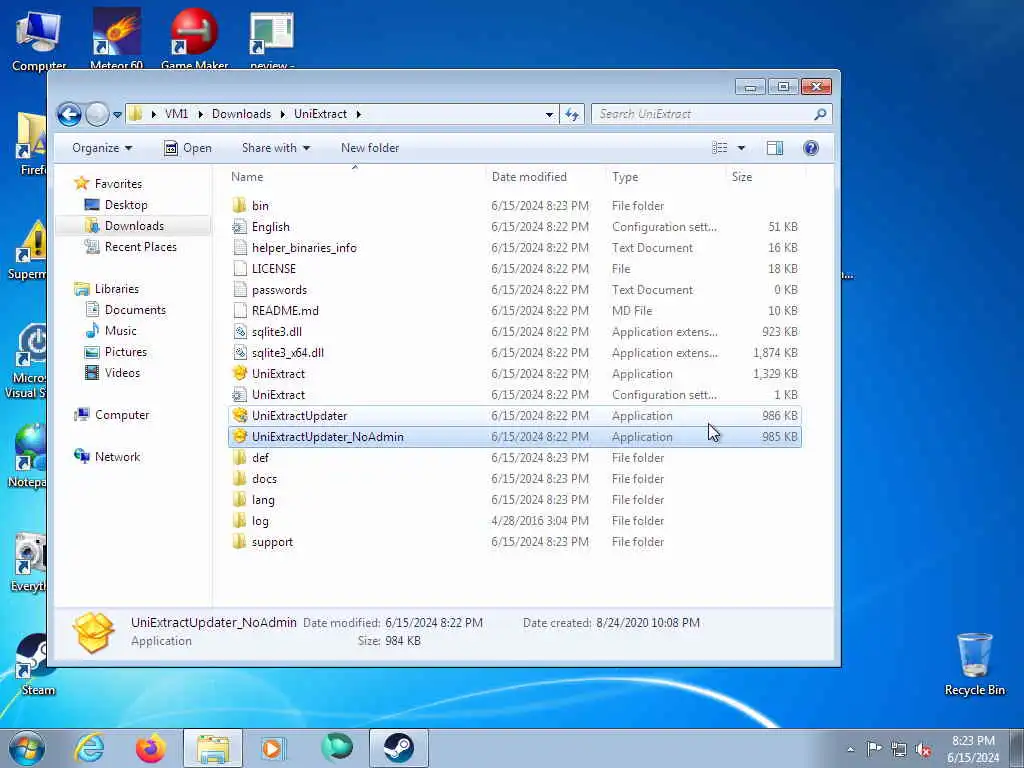
Task: Expand the arrow after VM1 breadcrumb
Action: tap(200, 114)
